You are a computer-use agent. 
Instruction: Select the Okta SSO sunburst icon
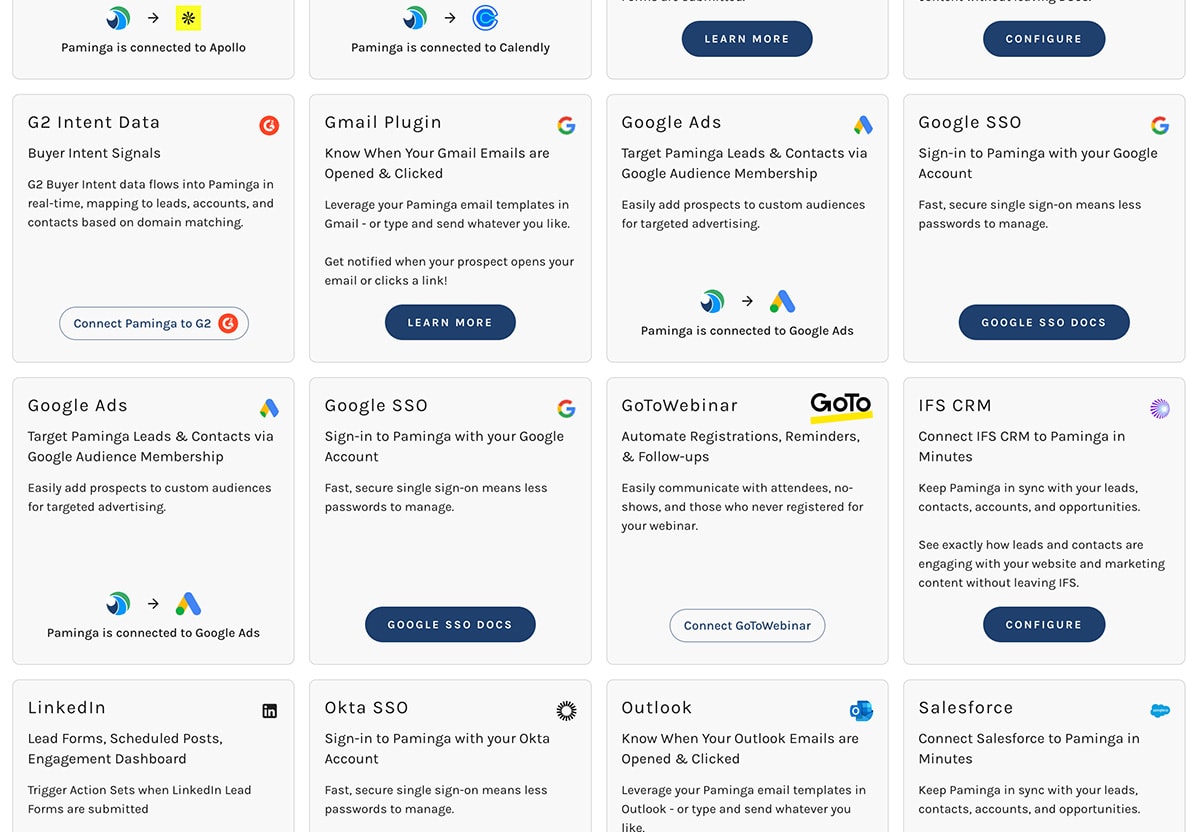(566, 710)
